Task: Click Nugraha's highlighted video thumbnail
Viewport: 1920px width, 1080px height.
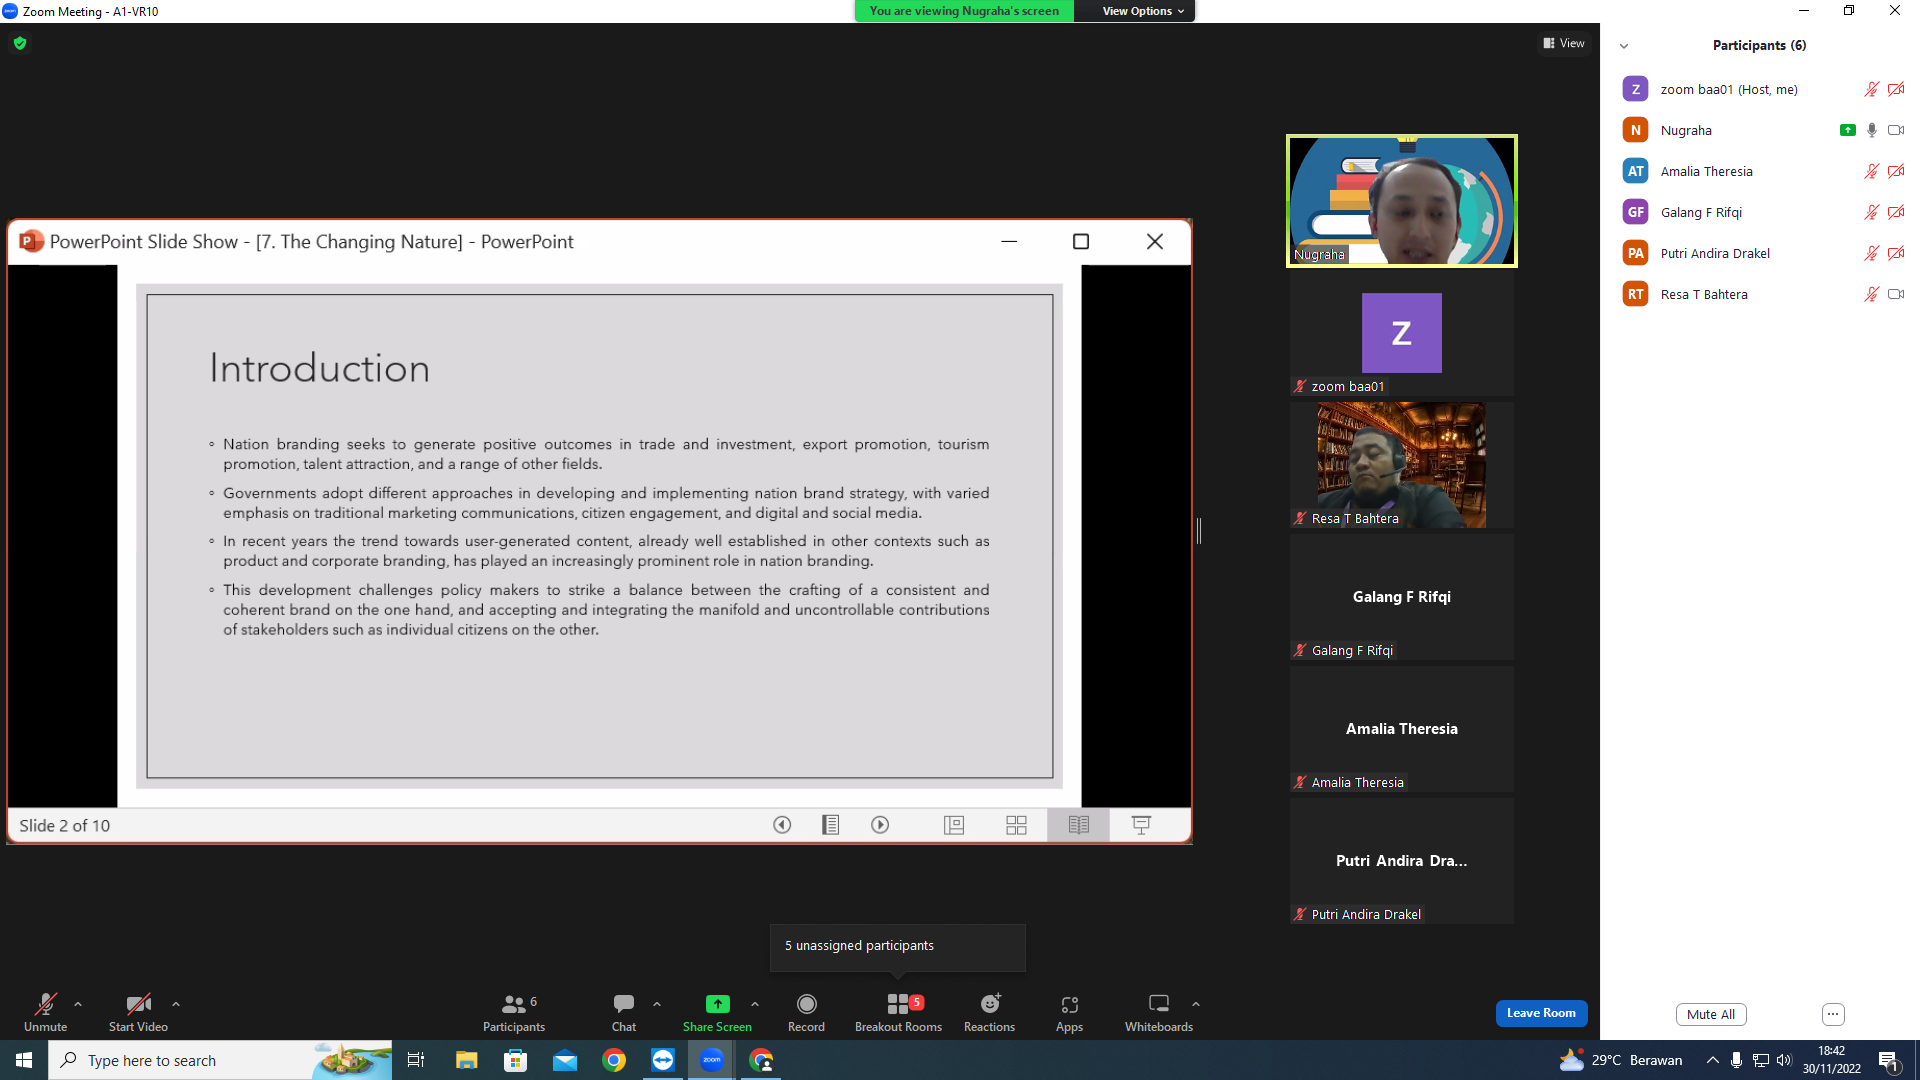Action: [1401, 201]
